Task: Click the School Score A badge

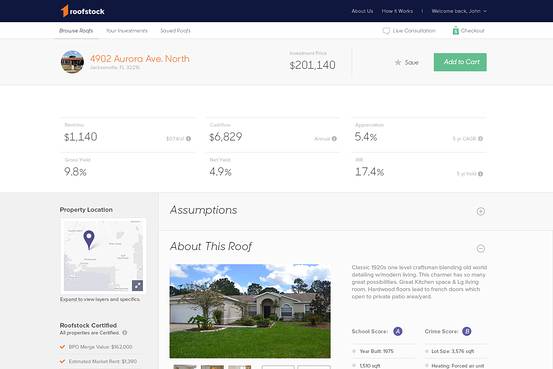Action: point(398,331)
